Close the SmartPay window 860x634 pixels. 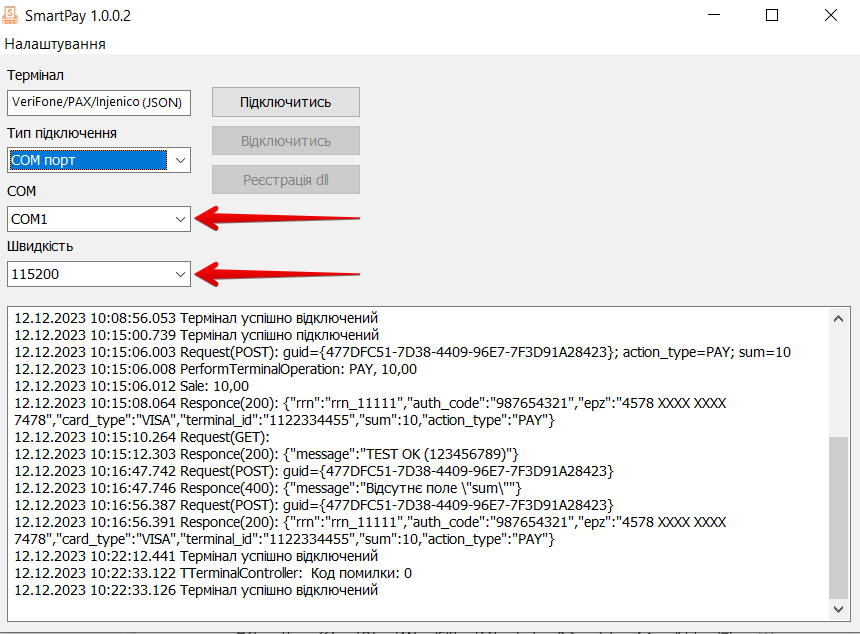coord(830,16)
